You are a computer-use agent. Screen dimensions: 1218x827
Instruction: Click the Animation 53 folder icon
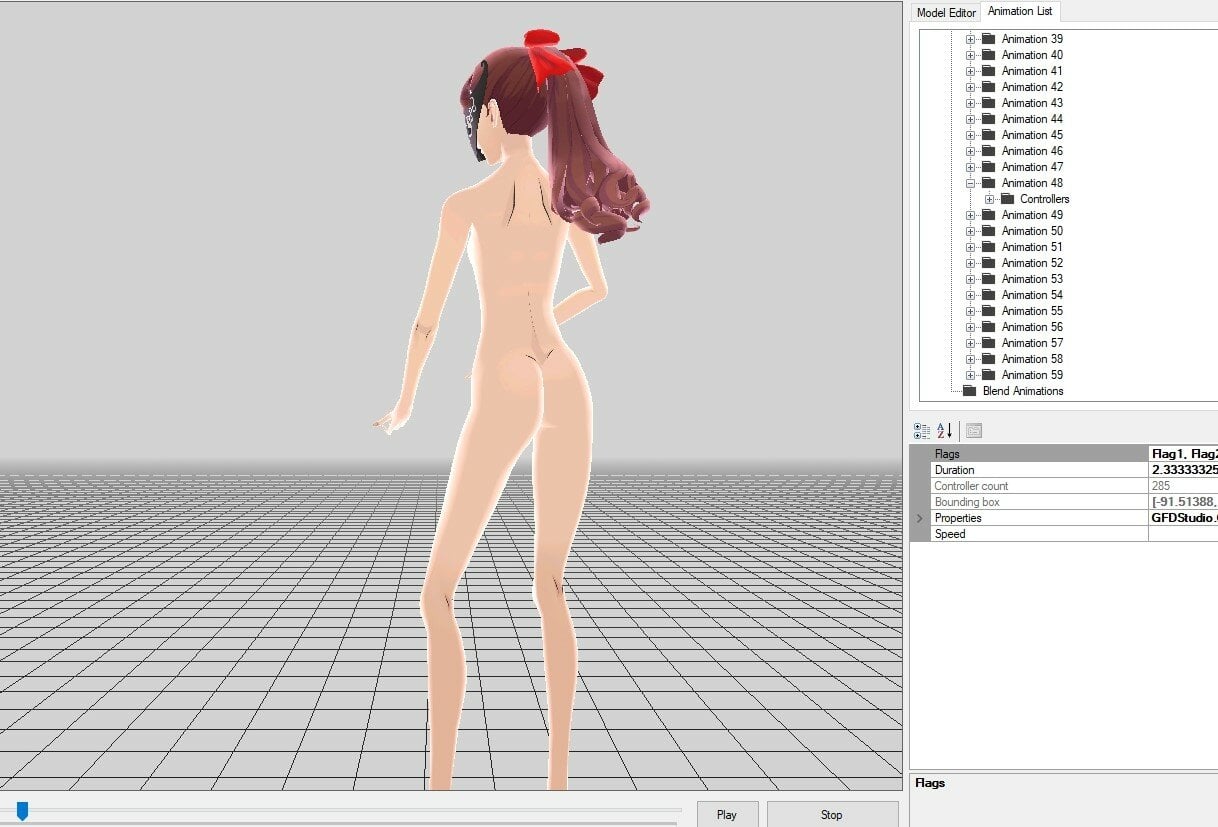(988, 279)
